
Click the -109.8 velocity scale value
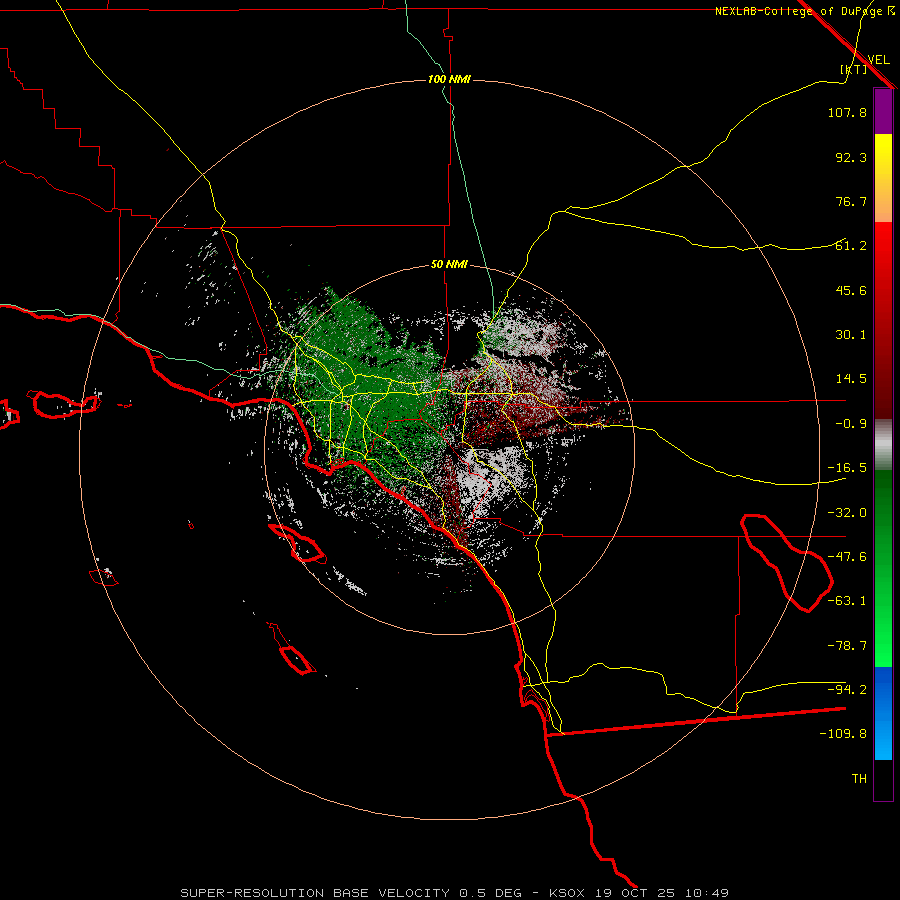click(x=843, y=734)
